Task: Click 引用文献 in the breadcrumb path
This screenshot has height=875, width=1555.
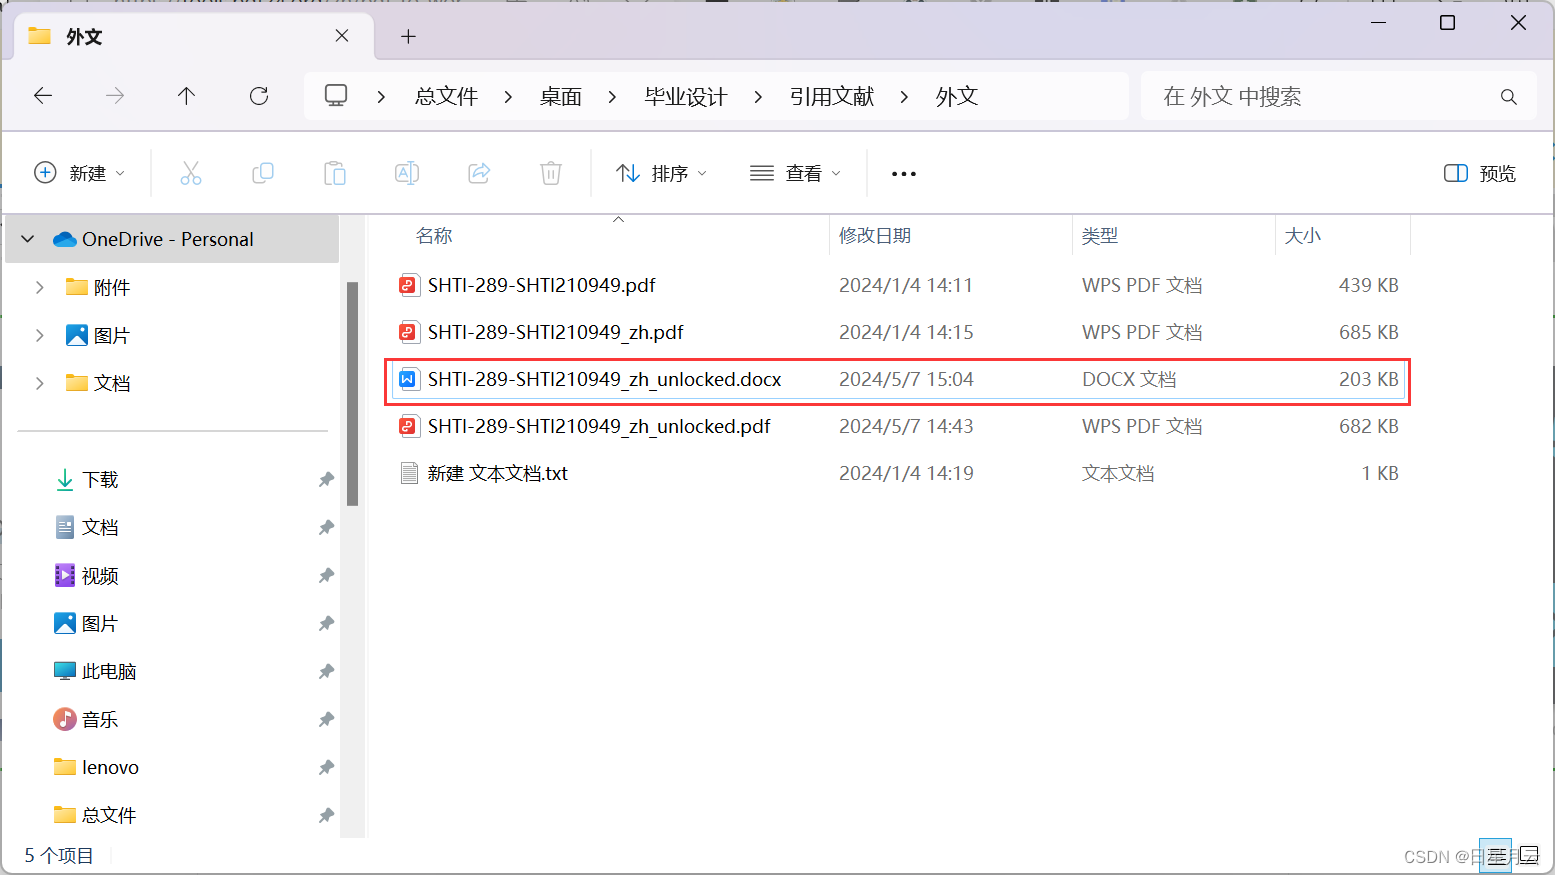Action: pyautogui.click(x=832, y=96)
